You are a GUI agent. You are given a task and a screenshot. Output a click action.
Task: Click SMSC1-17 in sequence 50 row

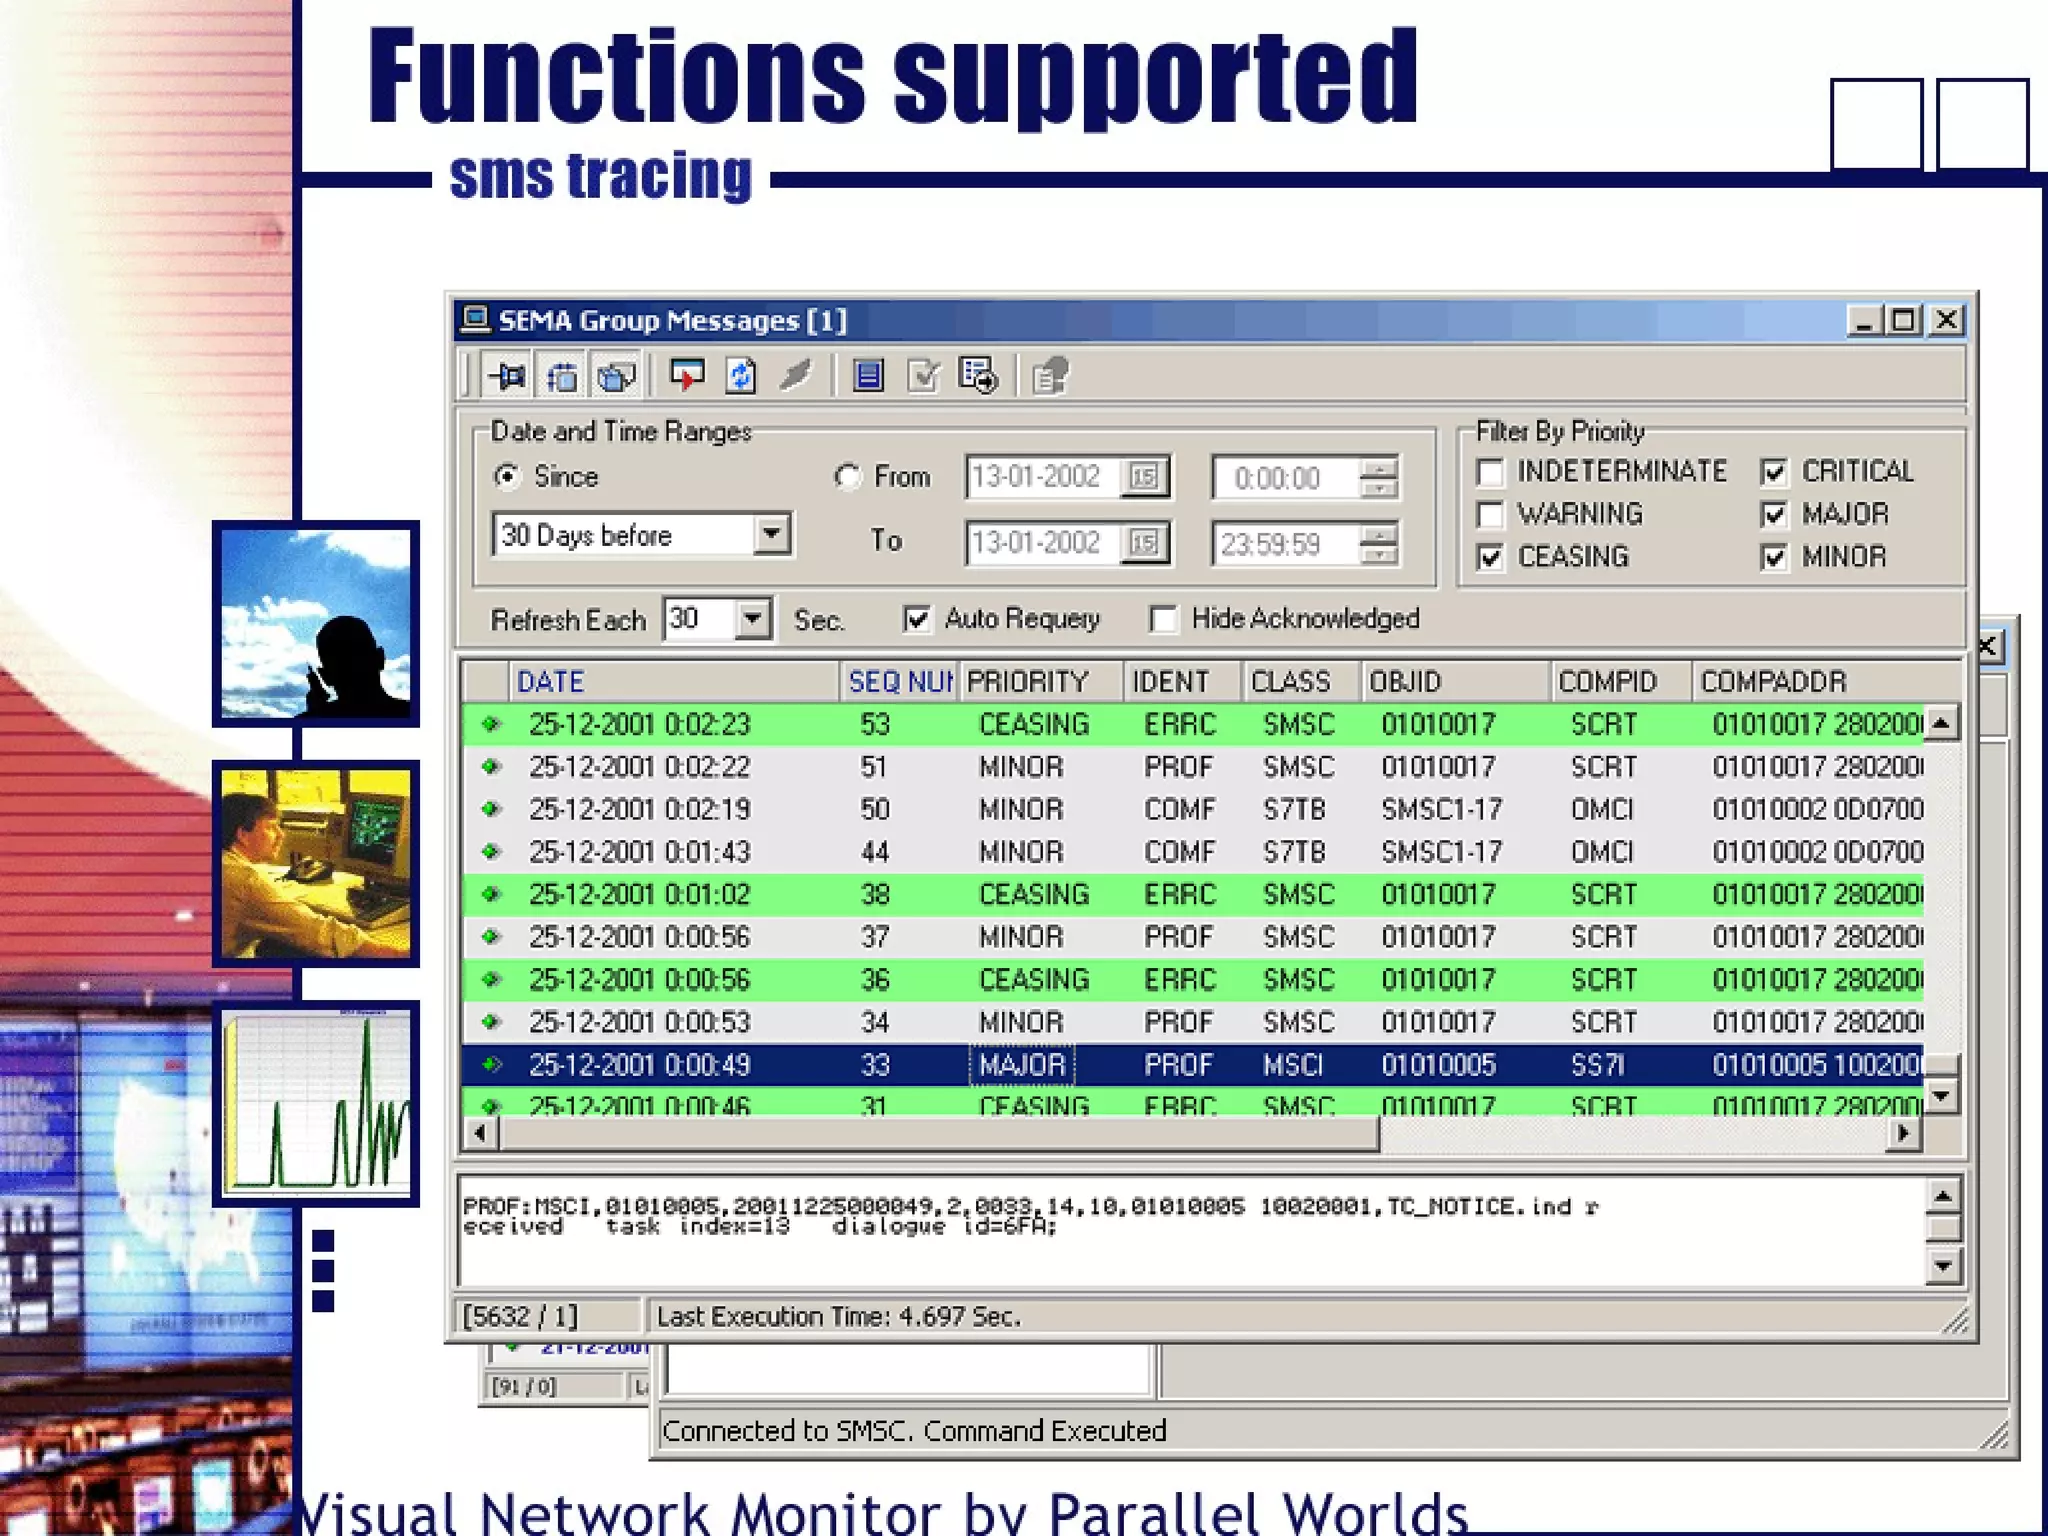click(x=1441, y=809)
